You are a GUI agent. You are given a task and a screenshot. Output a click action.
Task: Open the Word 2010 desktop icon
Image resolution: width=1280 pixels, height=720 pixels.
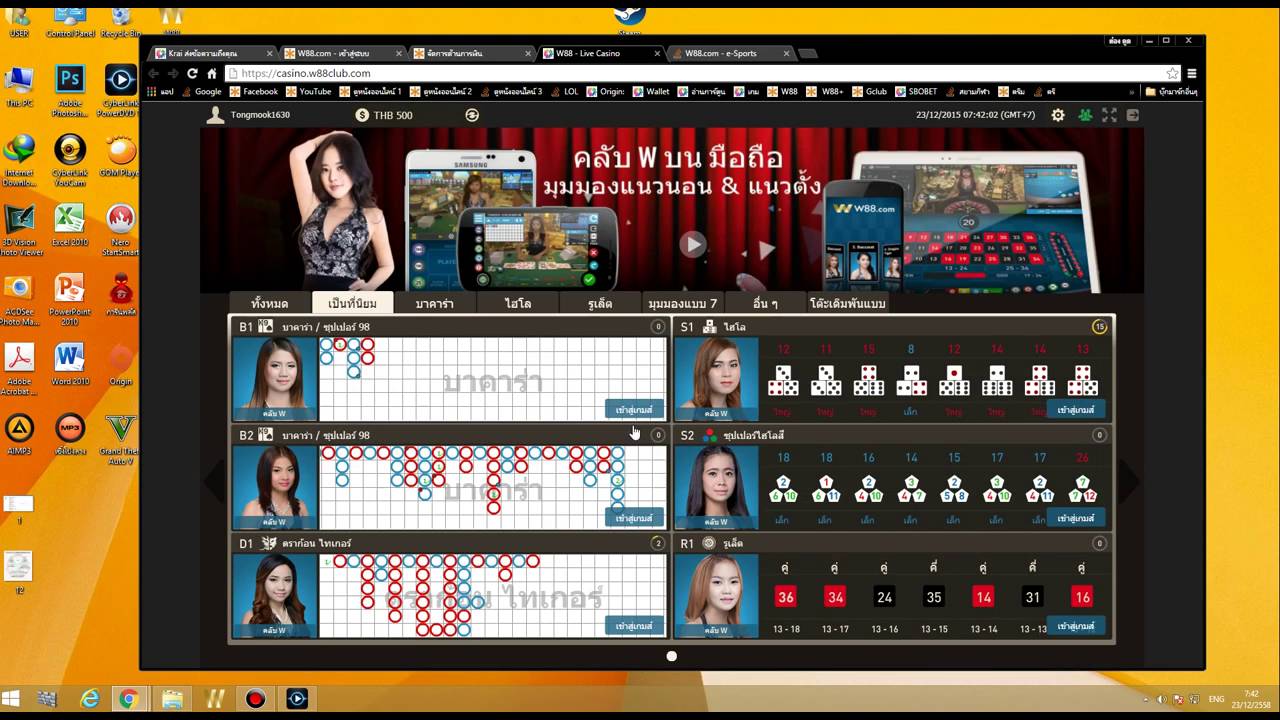(x=70, y=363)
